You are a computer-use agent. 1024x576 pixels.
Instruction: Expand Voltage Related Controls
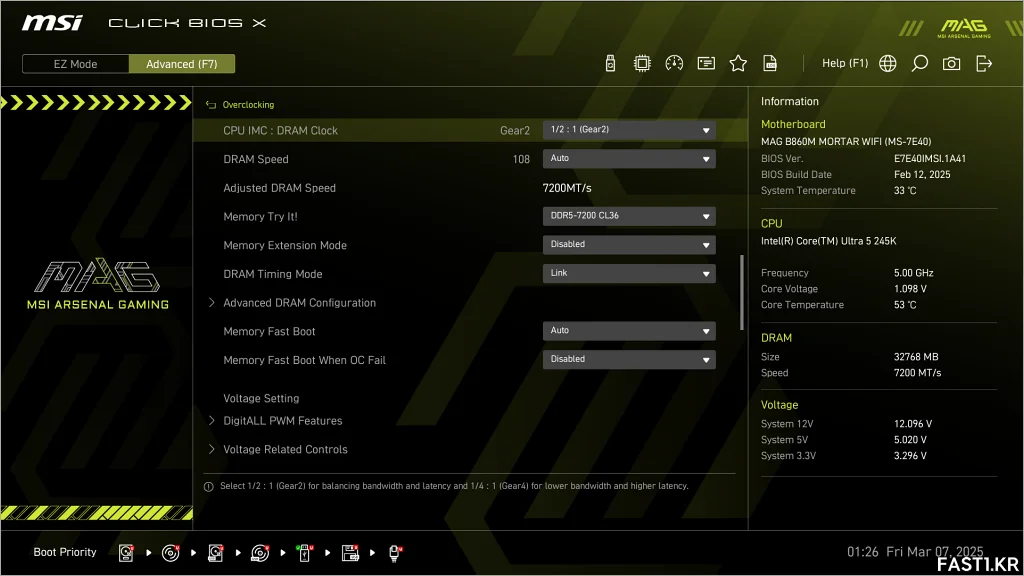tap(285, 450)
